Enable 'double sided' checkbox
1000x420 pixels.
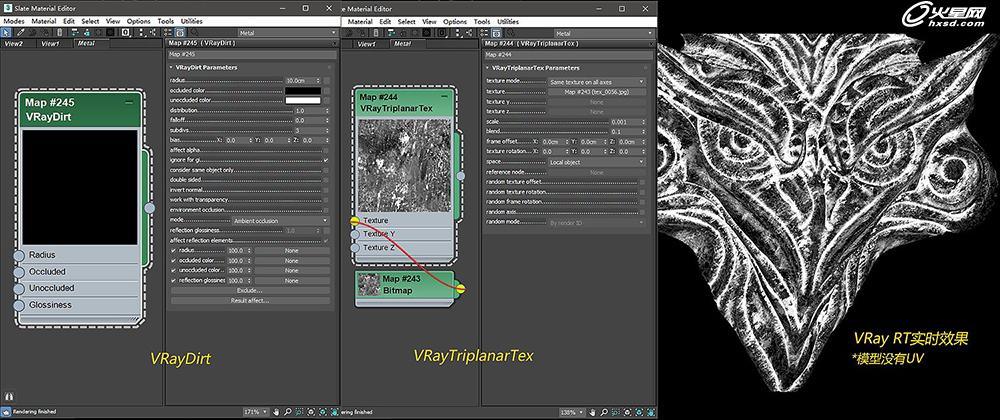click(326, 180)
